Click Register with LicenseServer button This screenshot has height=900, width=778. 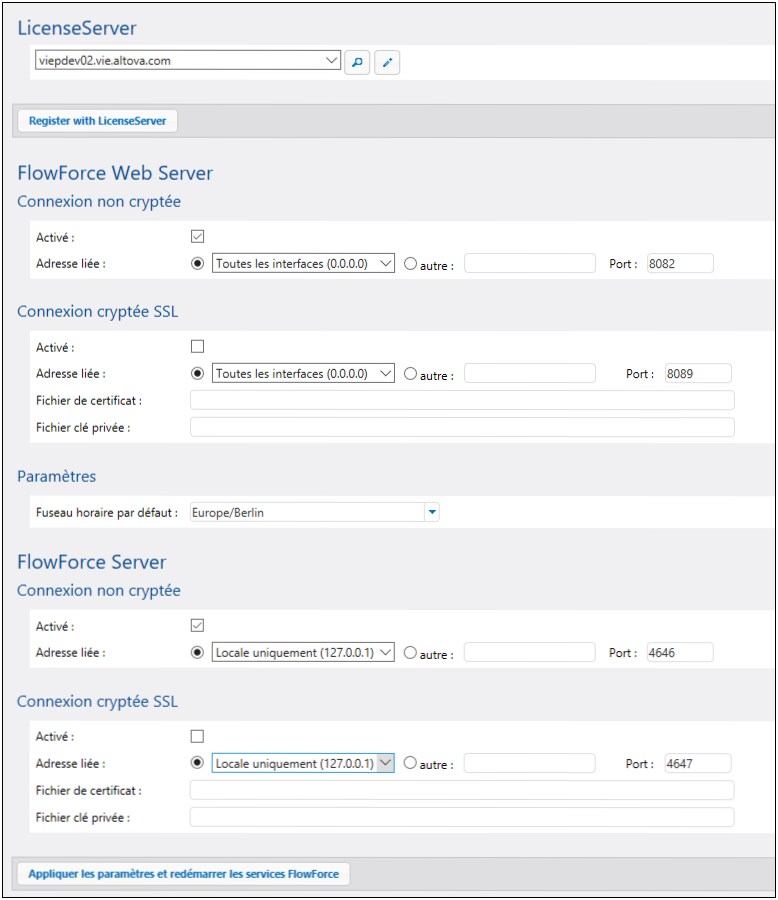click(x=97, y=121)
